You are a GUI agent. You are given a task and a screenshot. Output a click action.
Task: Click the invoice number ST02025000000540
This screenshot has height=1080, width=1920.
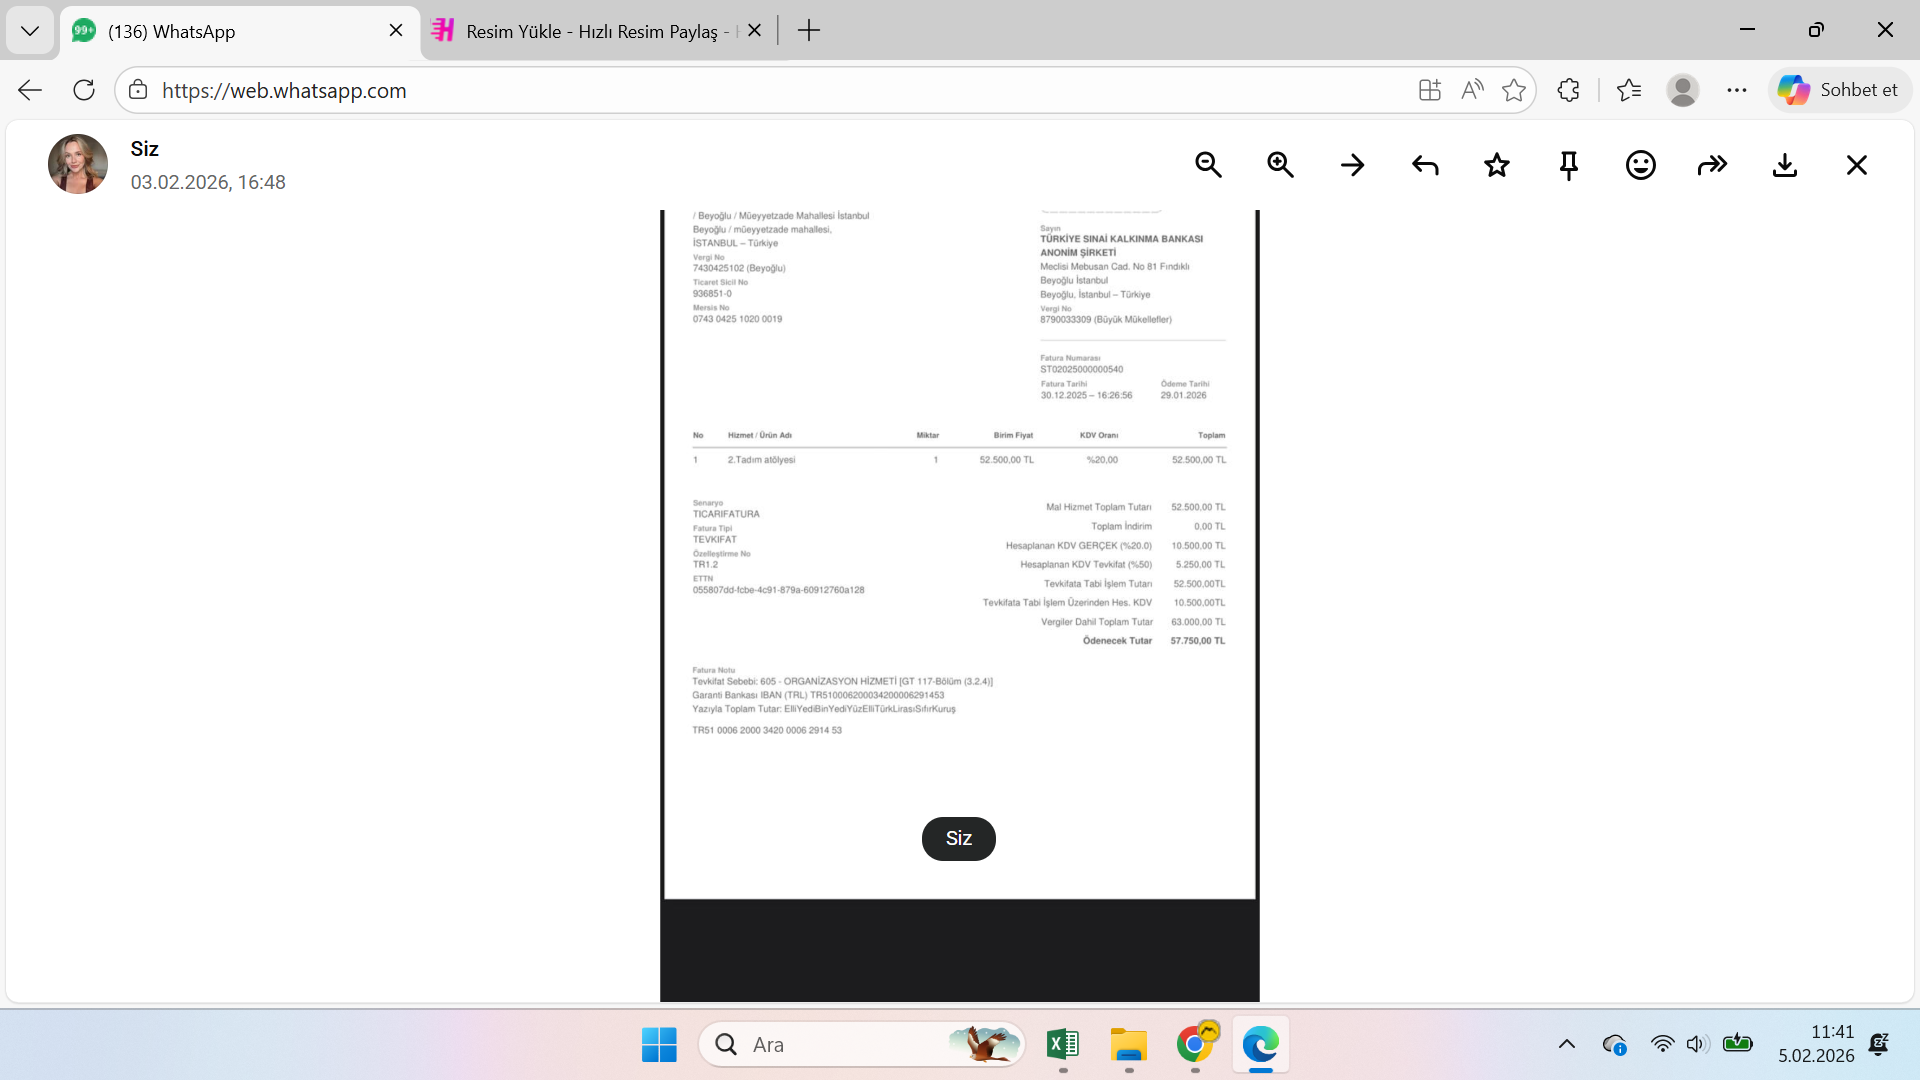pos(1082,370)
